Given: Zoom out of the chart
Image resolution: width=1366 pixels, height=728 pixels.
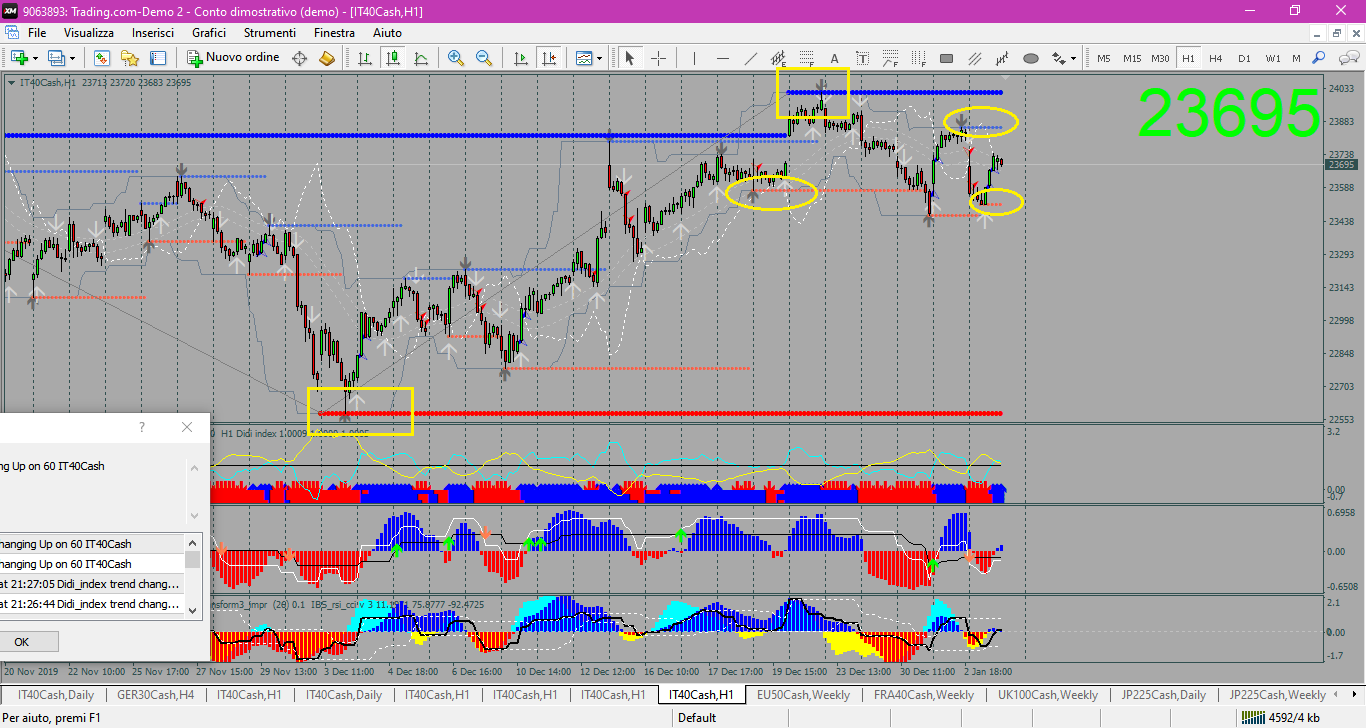Looking at the screenshot, I should [x=484, y=58].
